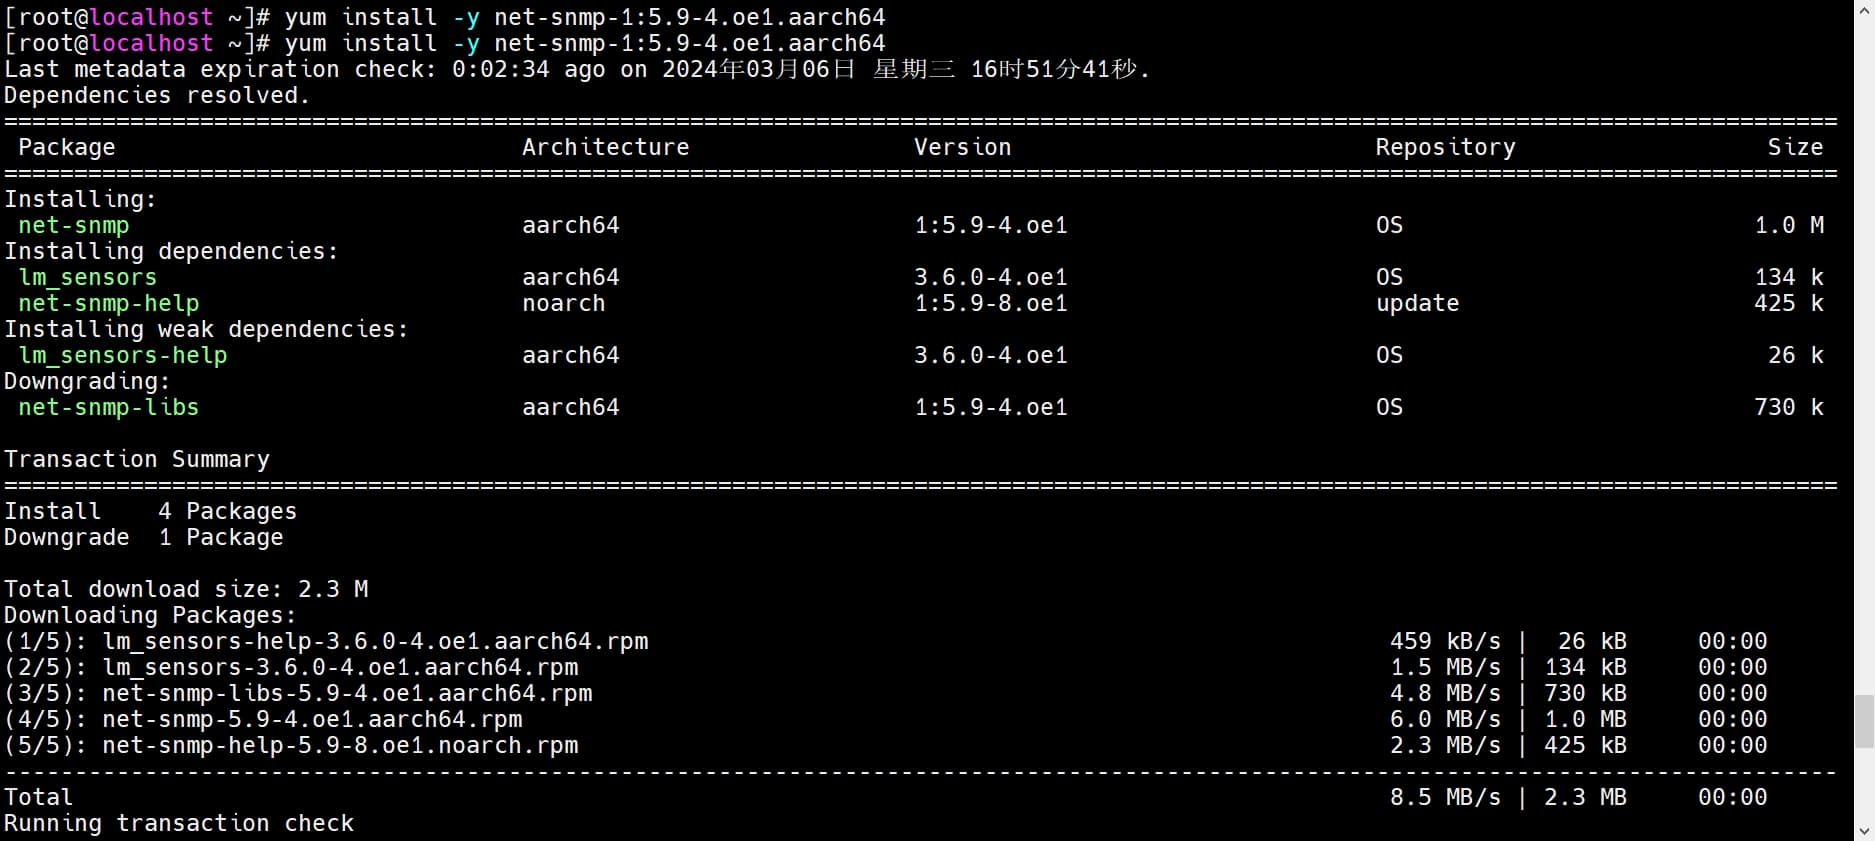Click the Running transaction check line
The height and width of the screenshot is (841, 1875).
click(x=179, y=823)
